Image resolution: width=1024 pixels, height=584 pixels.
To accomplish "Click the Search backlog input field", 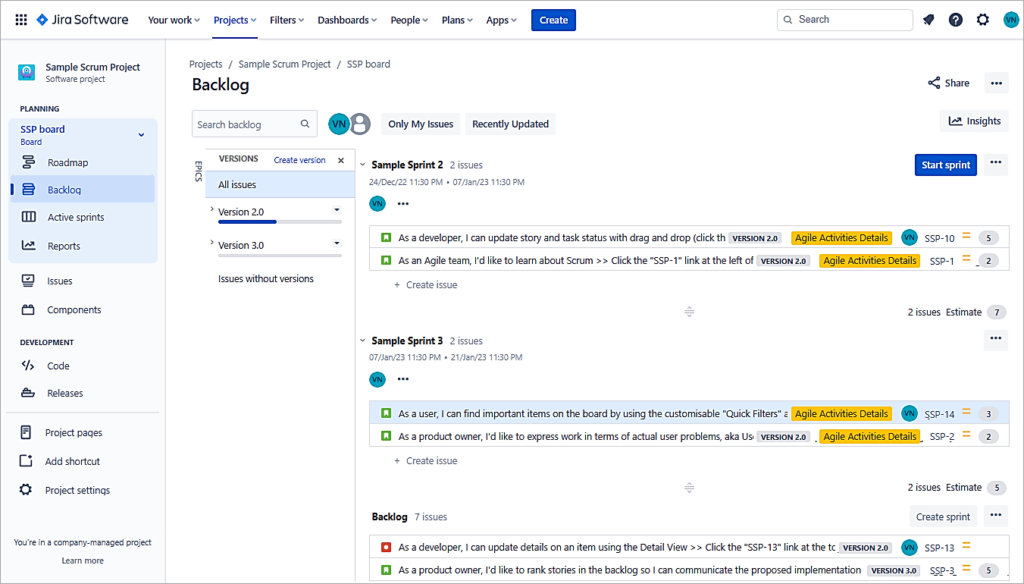I will click(x=247, y=124).
